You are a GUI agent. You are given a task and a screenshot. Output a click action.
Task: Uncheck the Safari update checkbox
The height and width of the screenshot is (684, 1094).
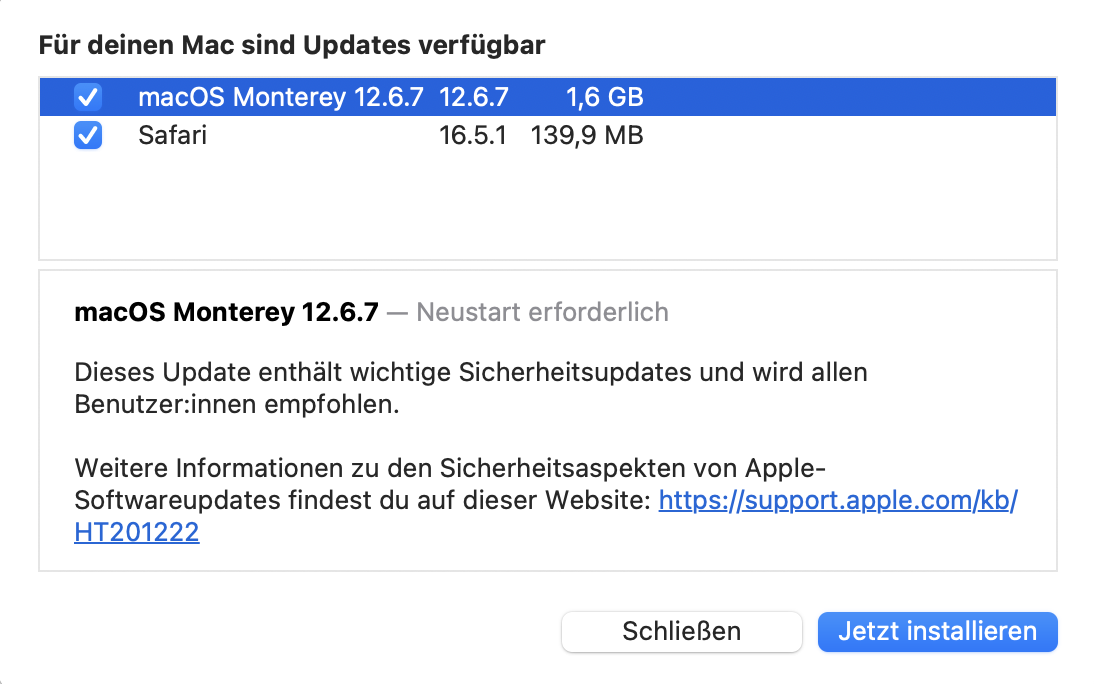pos(88,135)
